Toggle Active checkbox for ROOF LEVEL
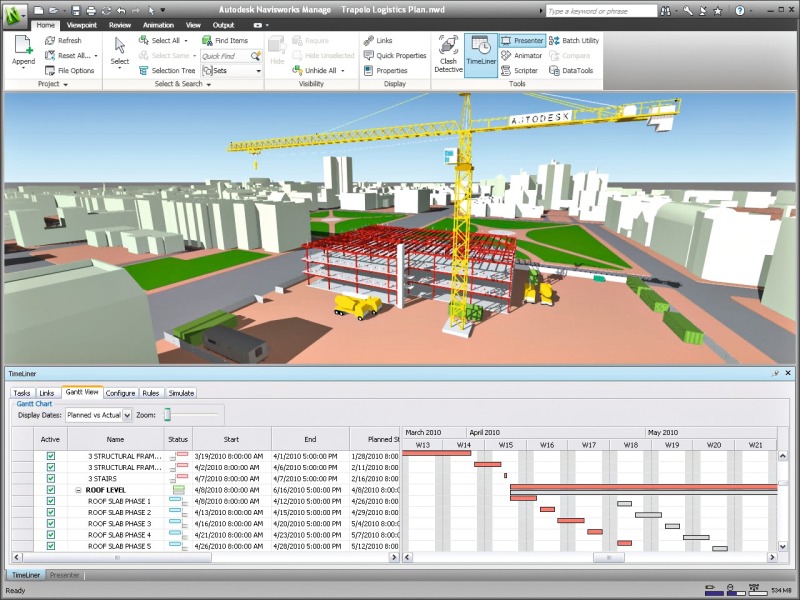 [51, 490]
